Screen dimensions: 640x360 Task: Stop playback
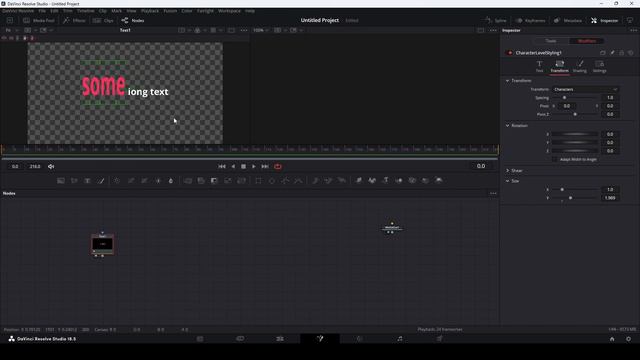point(243,167)
